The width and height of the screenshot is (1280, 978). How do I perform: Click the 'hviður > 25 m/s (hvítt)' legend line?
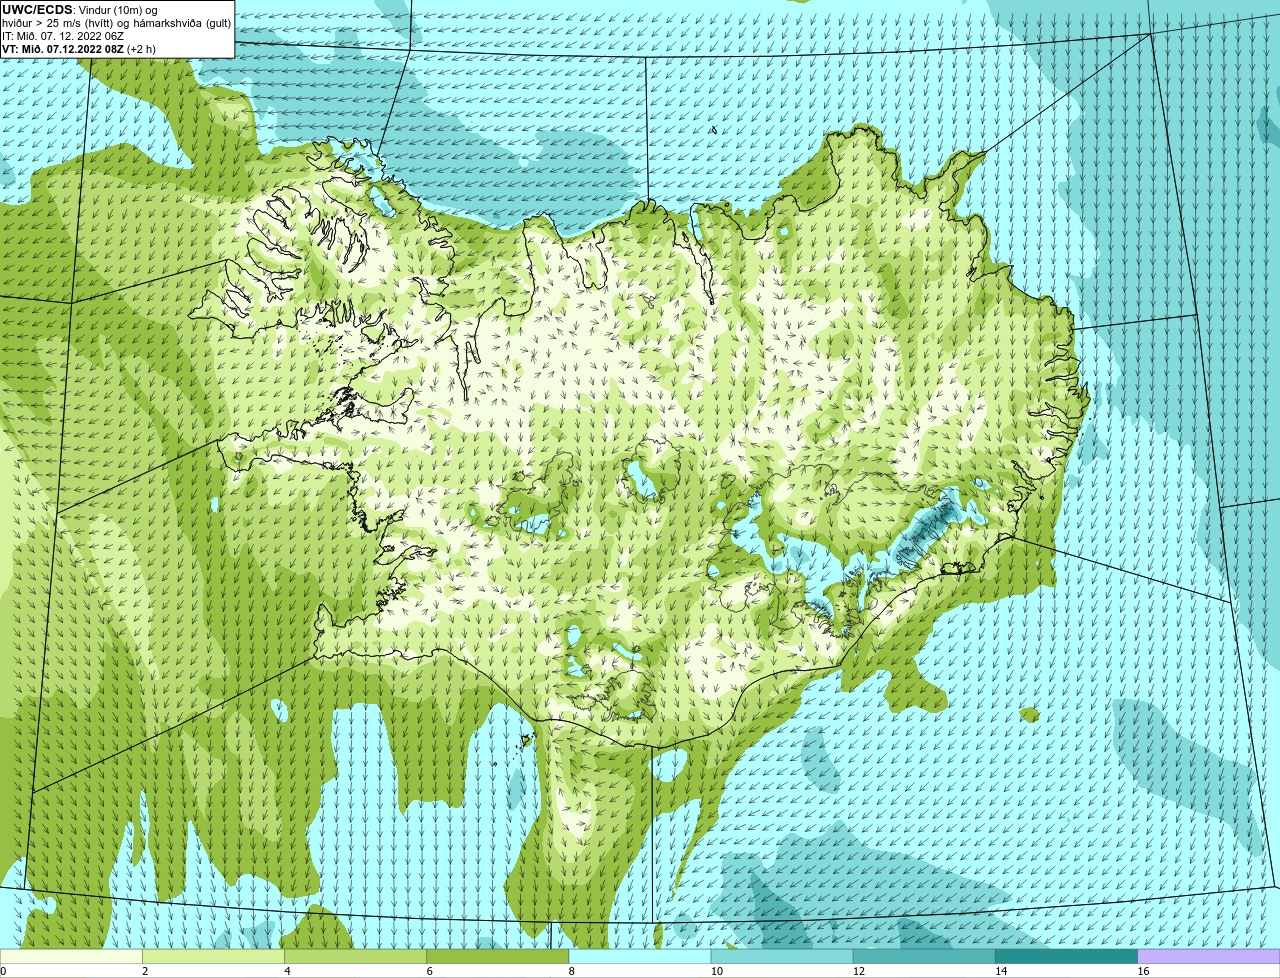coord(116,23)
